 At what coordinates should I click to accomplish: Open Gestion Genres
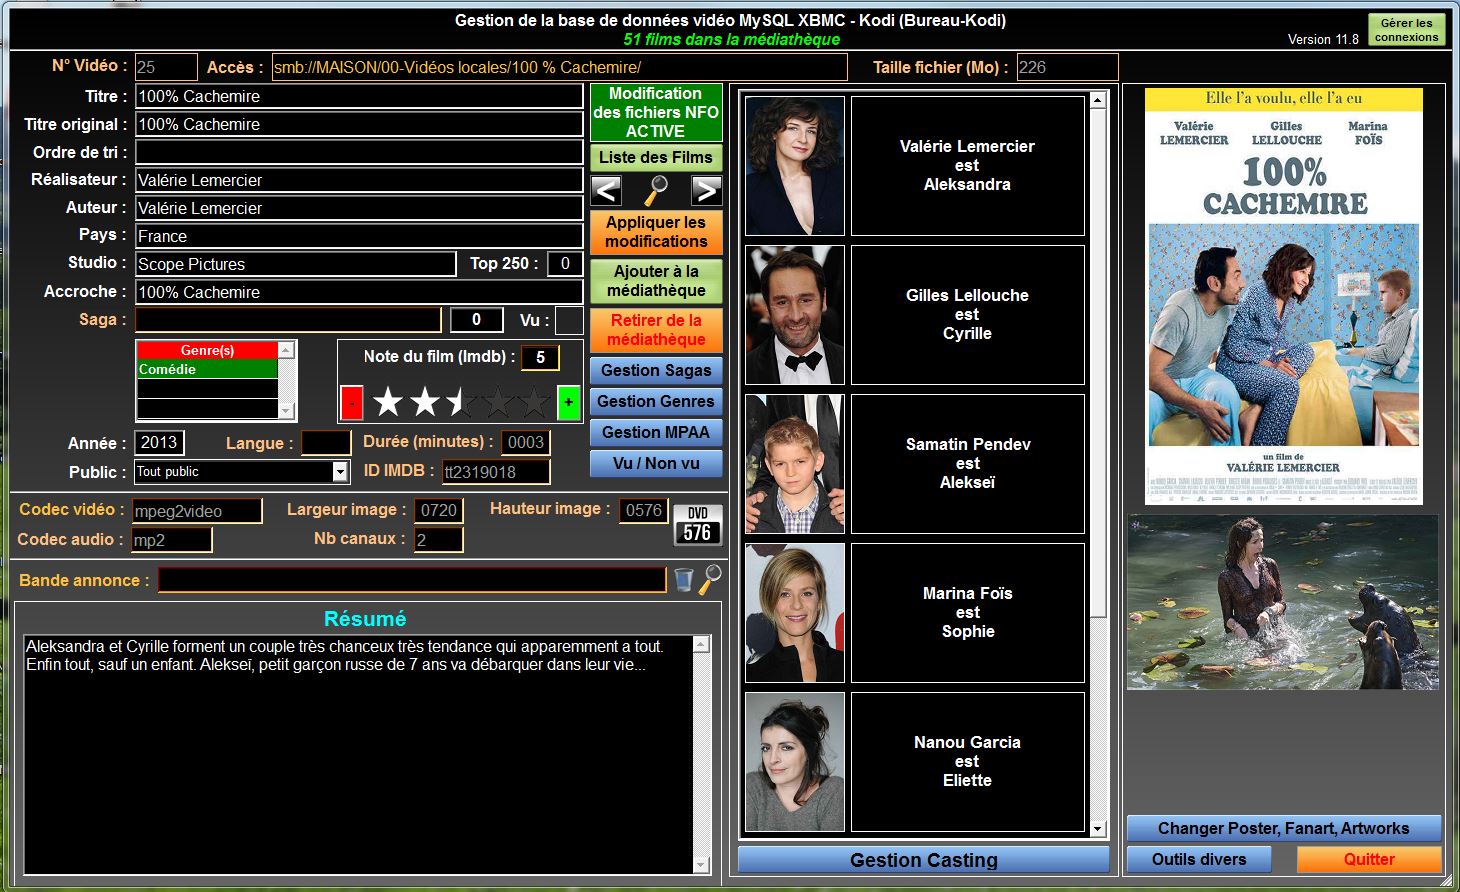(x=656, y=401)
